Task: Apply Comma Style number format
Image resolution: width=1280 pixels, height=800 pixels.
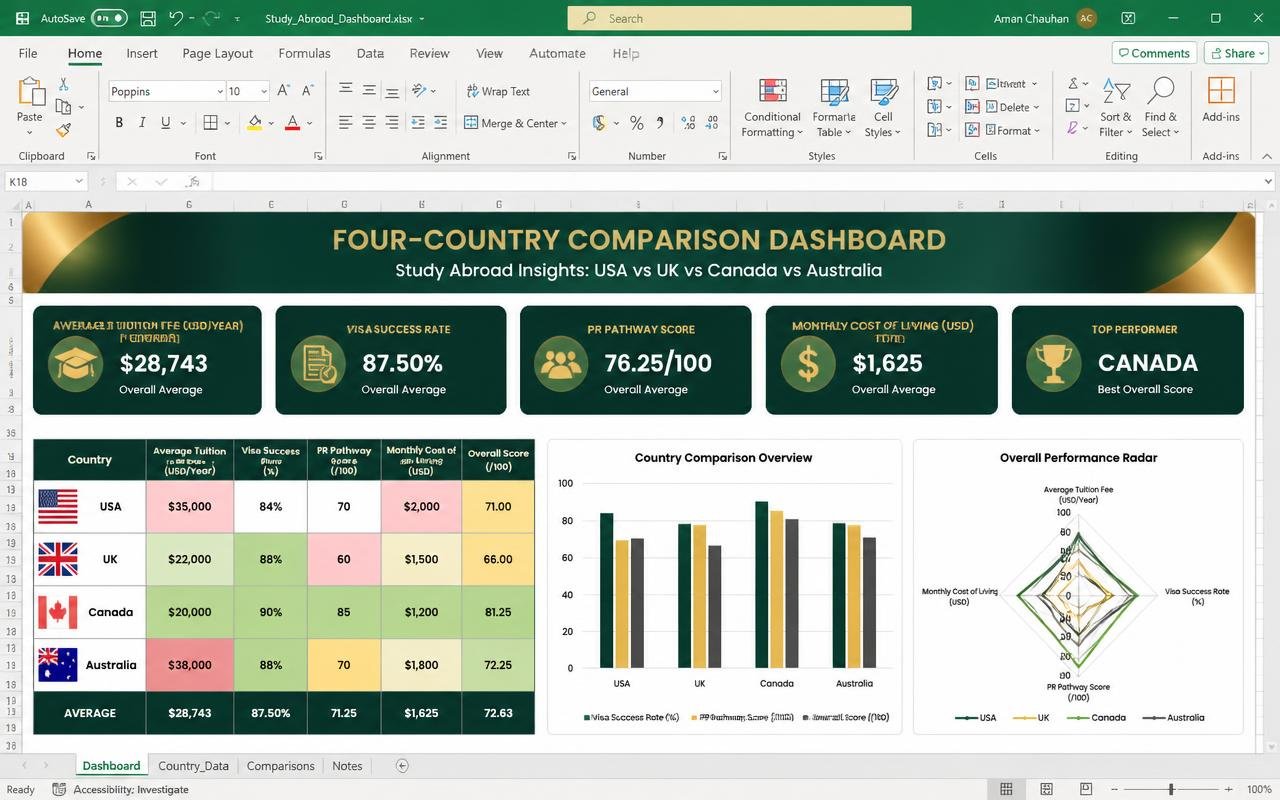Action: pos(660,123)
